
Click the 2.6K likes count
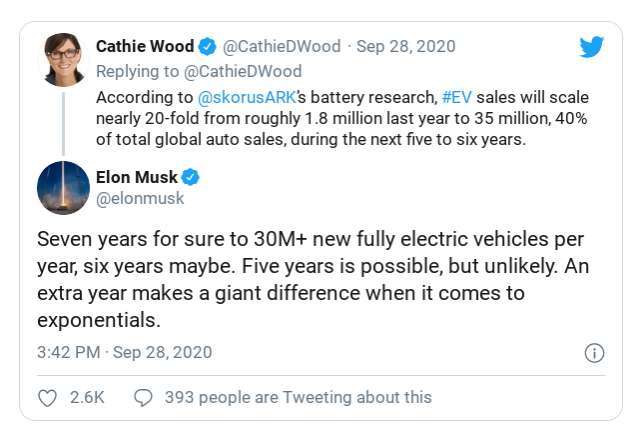pyautogui.click(x=87, y=397)
